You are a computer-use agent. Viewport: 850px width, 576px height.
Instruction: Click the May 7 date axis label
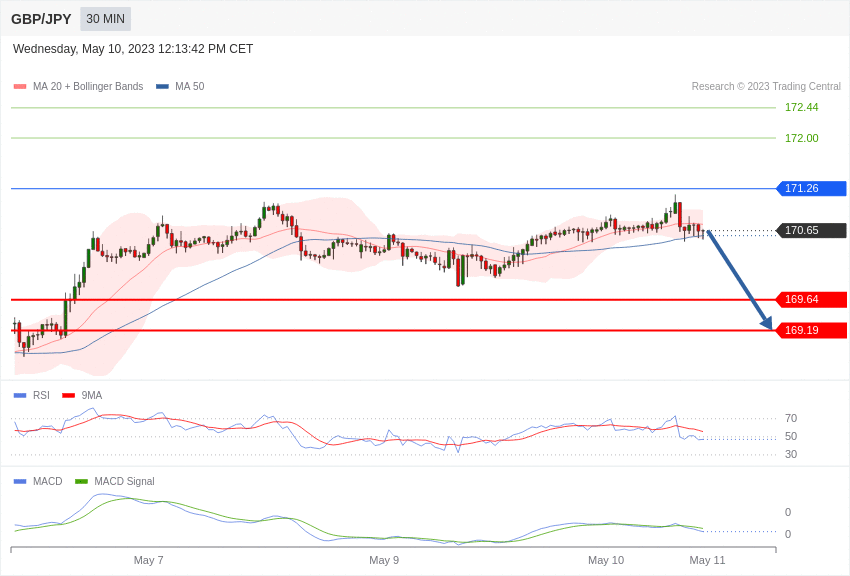[x=149, y=560]
